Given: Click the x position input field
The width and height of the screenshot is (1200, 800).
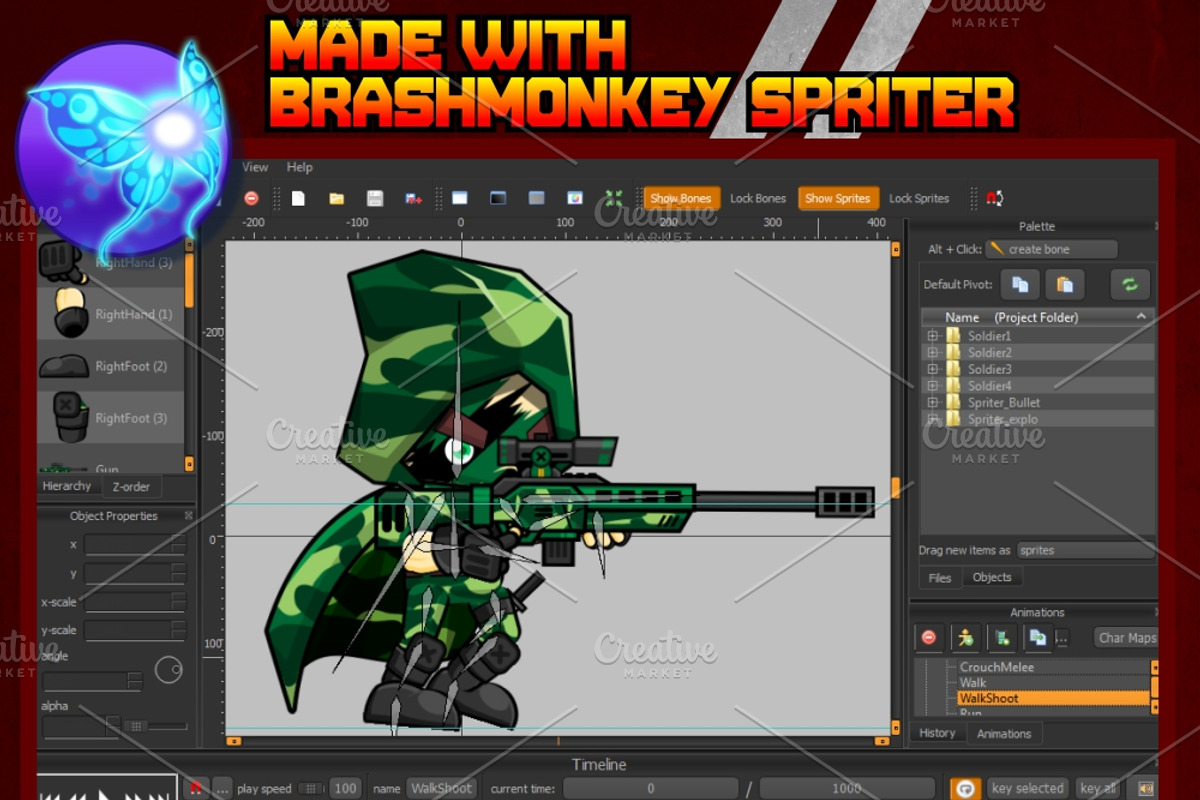Looking at the screenshot, I should [x=135, y=545].
